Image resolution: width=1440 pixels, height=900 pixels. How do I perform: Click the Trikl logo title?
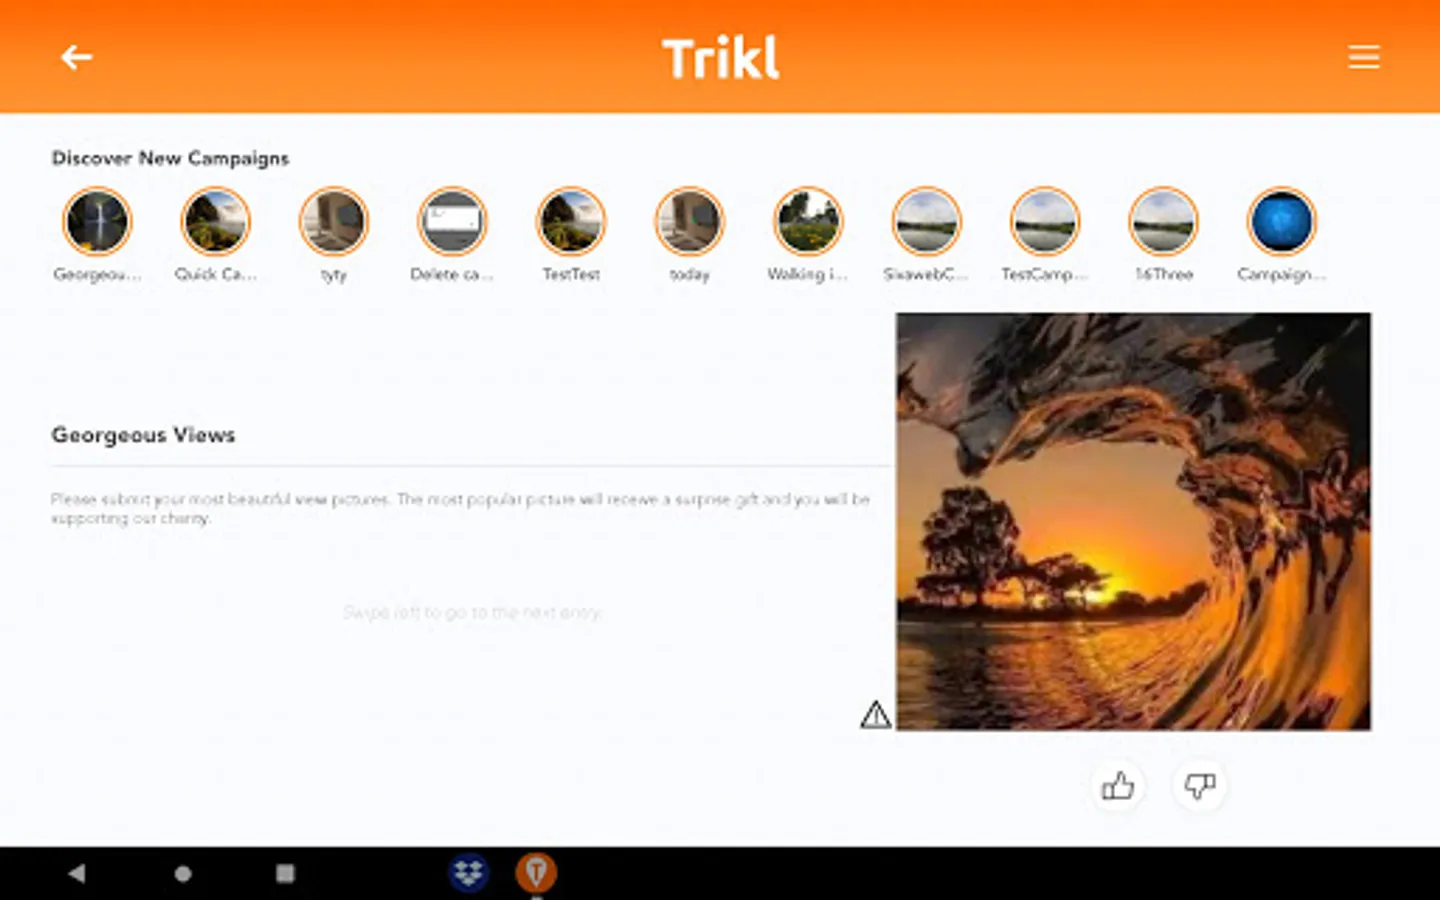[x=720, y=58]
